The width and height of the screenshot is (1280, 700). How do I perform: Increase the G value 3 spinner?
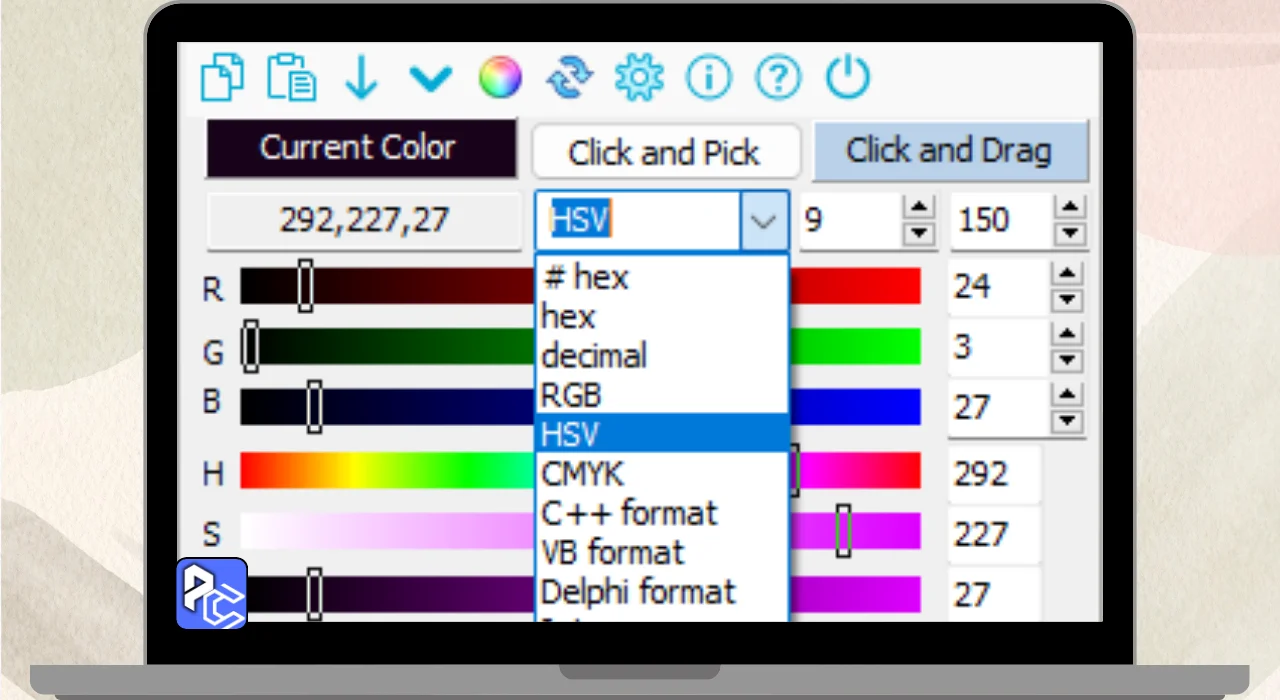coord(1069,334)
